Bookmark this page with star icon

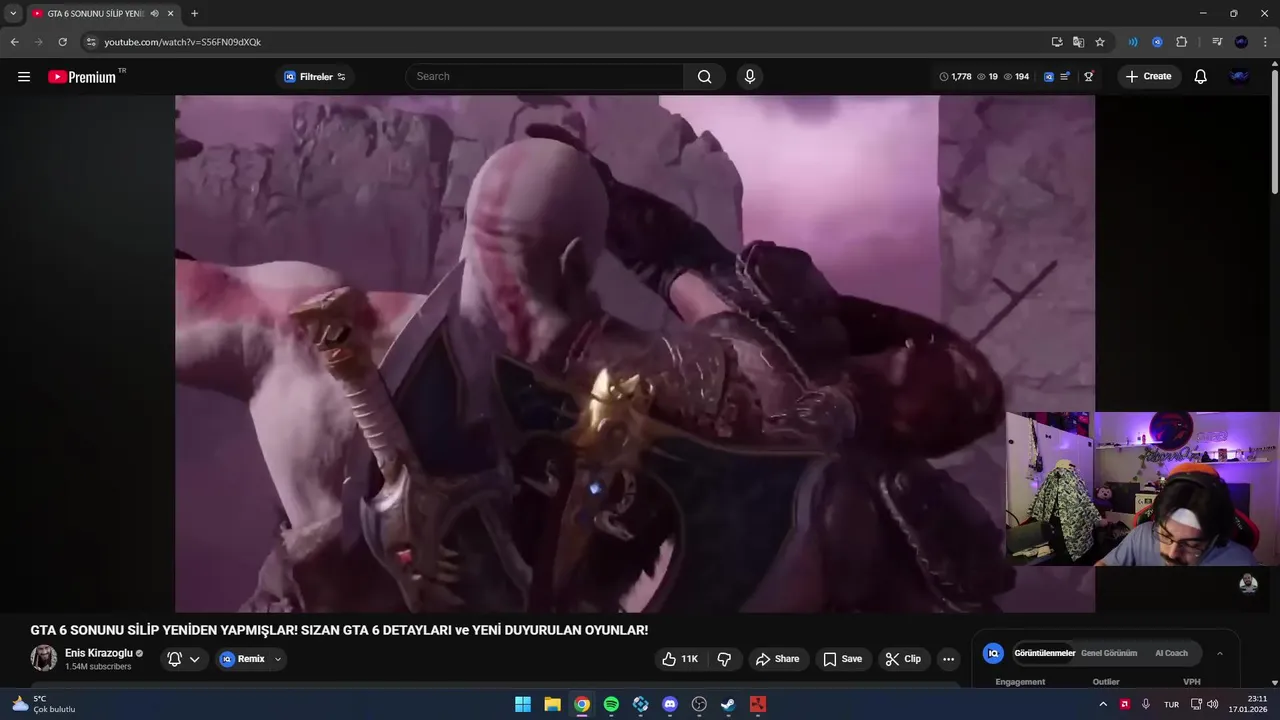pyautogui.click(x=1100, y=42)
